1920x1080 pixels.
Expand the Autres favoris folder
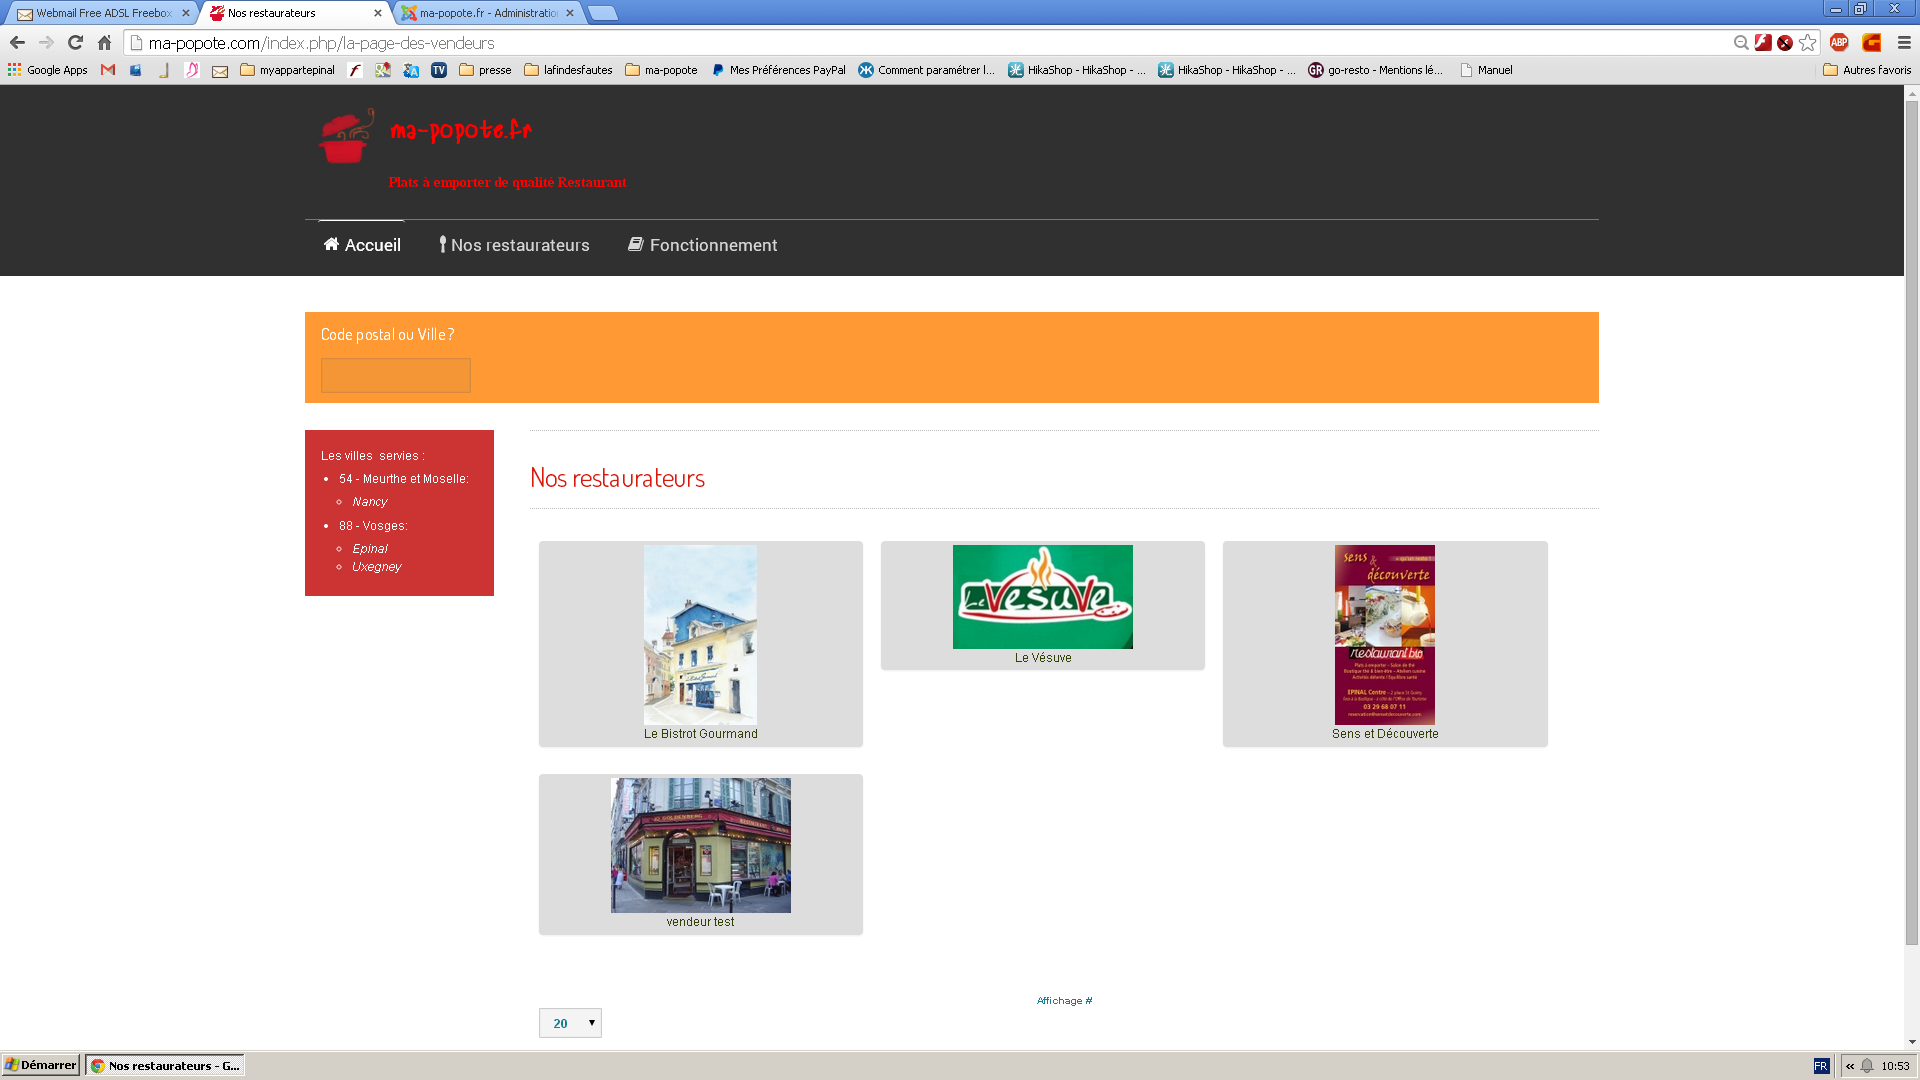pyautogui.click(x=1867, y=70)
